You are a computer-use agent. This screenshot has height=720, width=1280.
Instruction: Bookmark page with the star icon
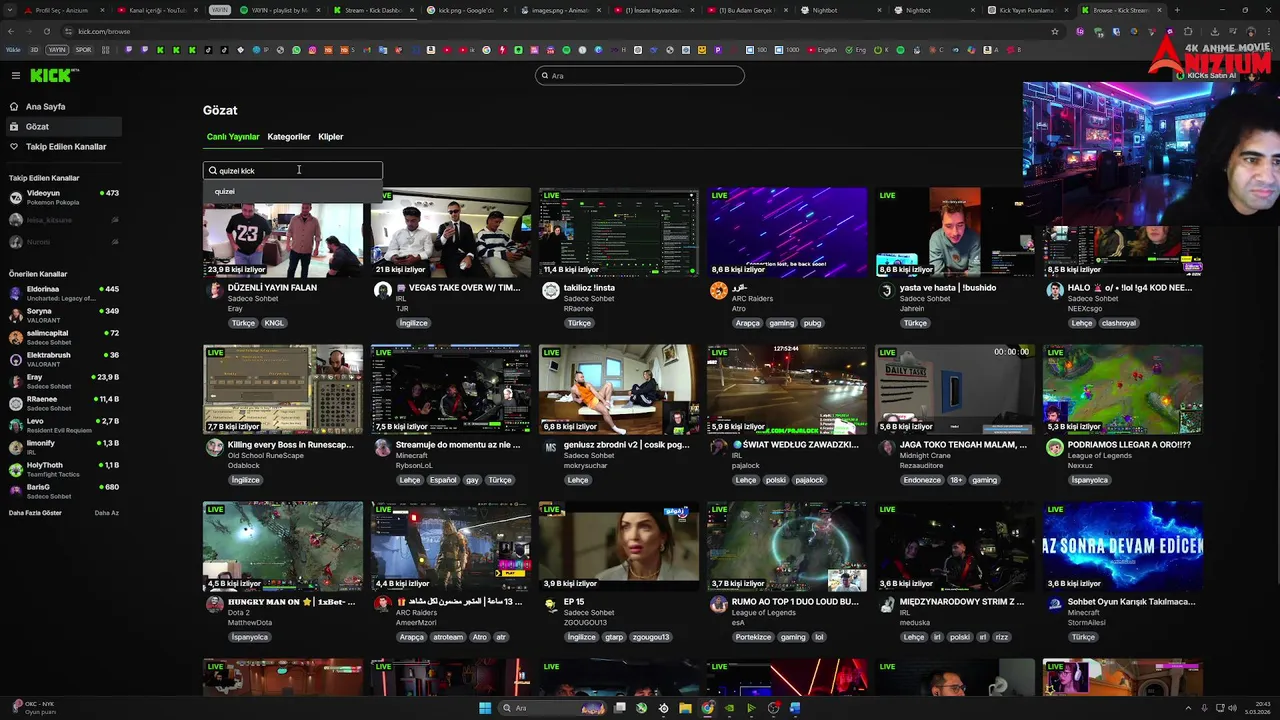coord(1054,31)
